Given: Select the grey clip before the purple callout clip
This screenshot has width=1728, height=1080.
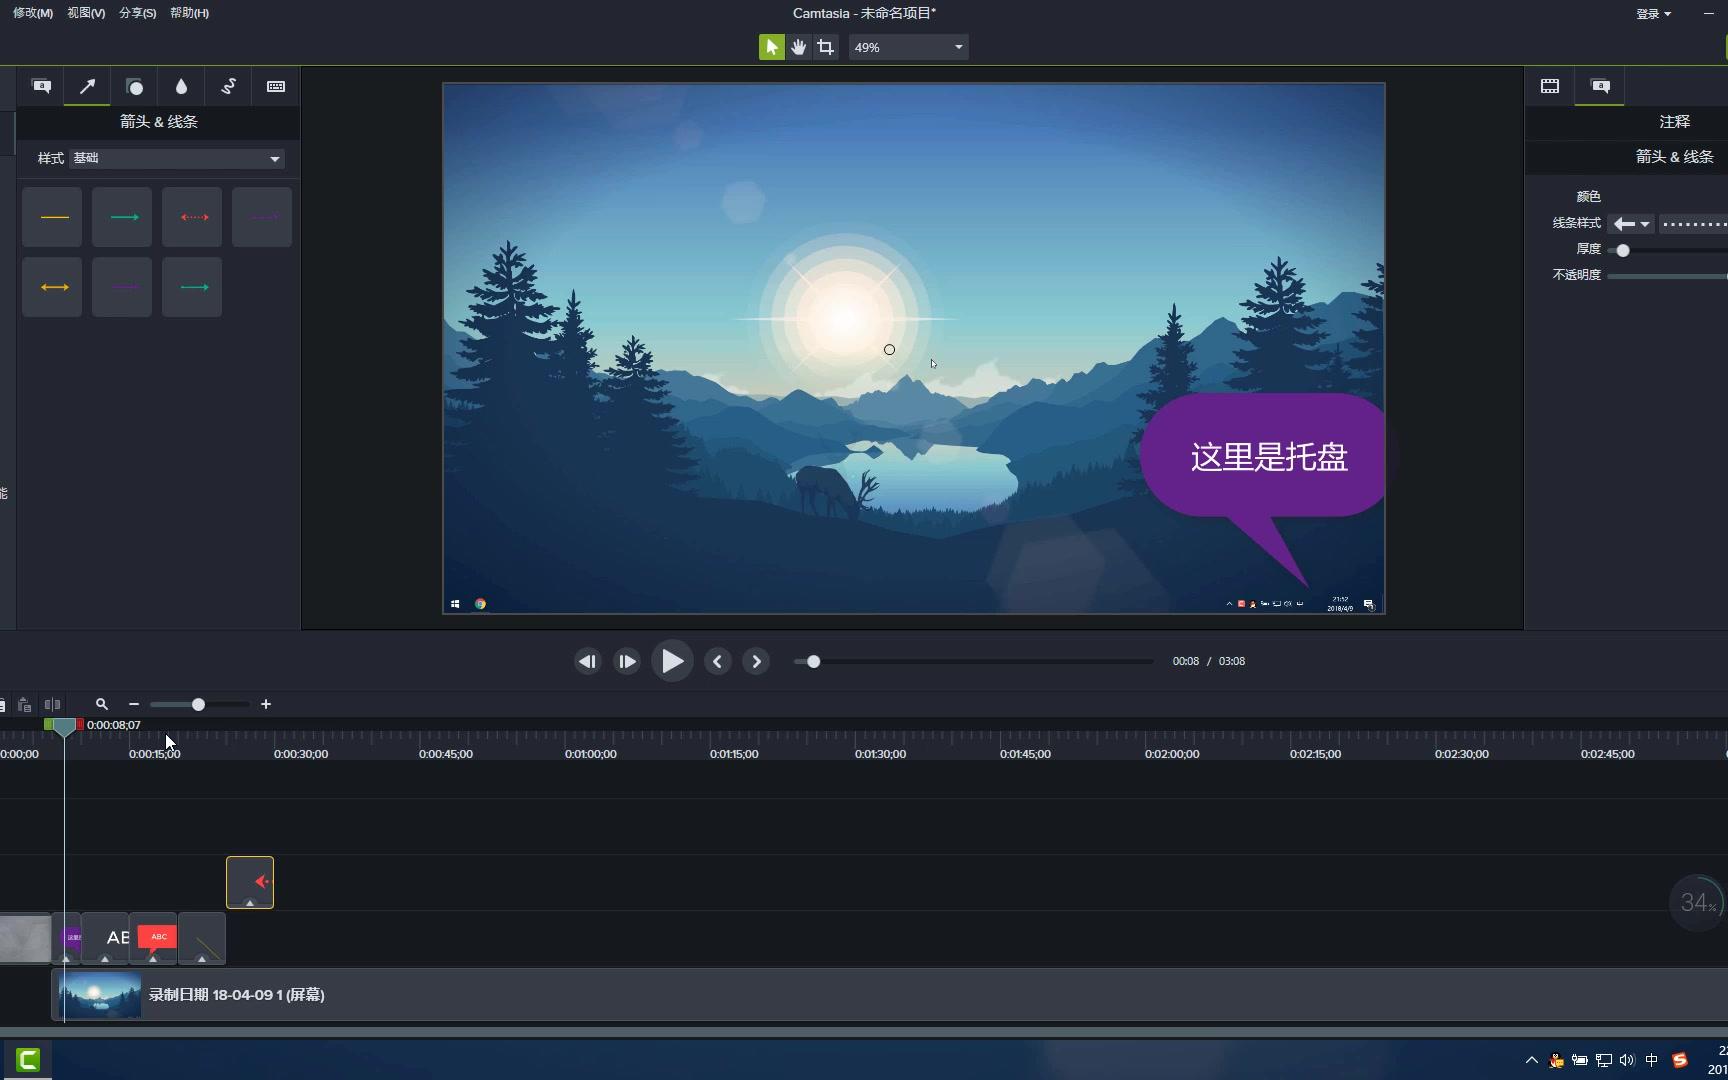Looking at the screenshot, I should click(x=25, y=938).
